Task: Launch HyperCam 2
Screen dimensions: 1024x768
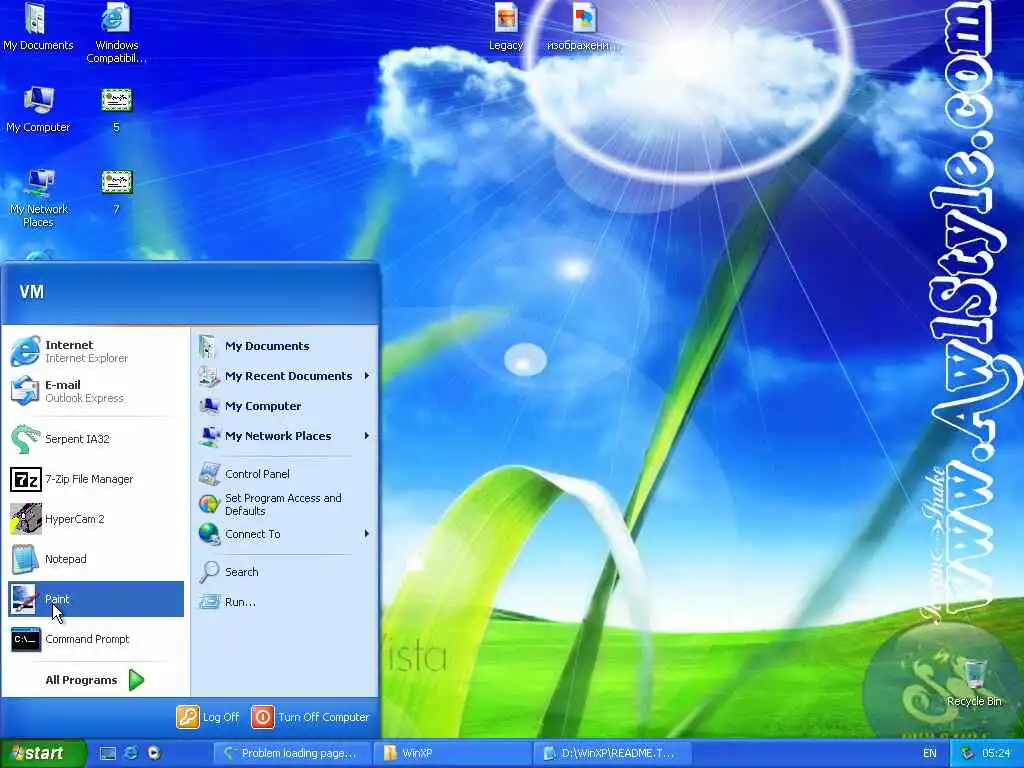Action: (96, 519)
